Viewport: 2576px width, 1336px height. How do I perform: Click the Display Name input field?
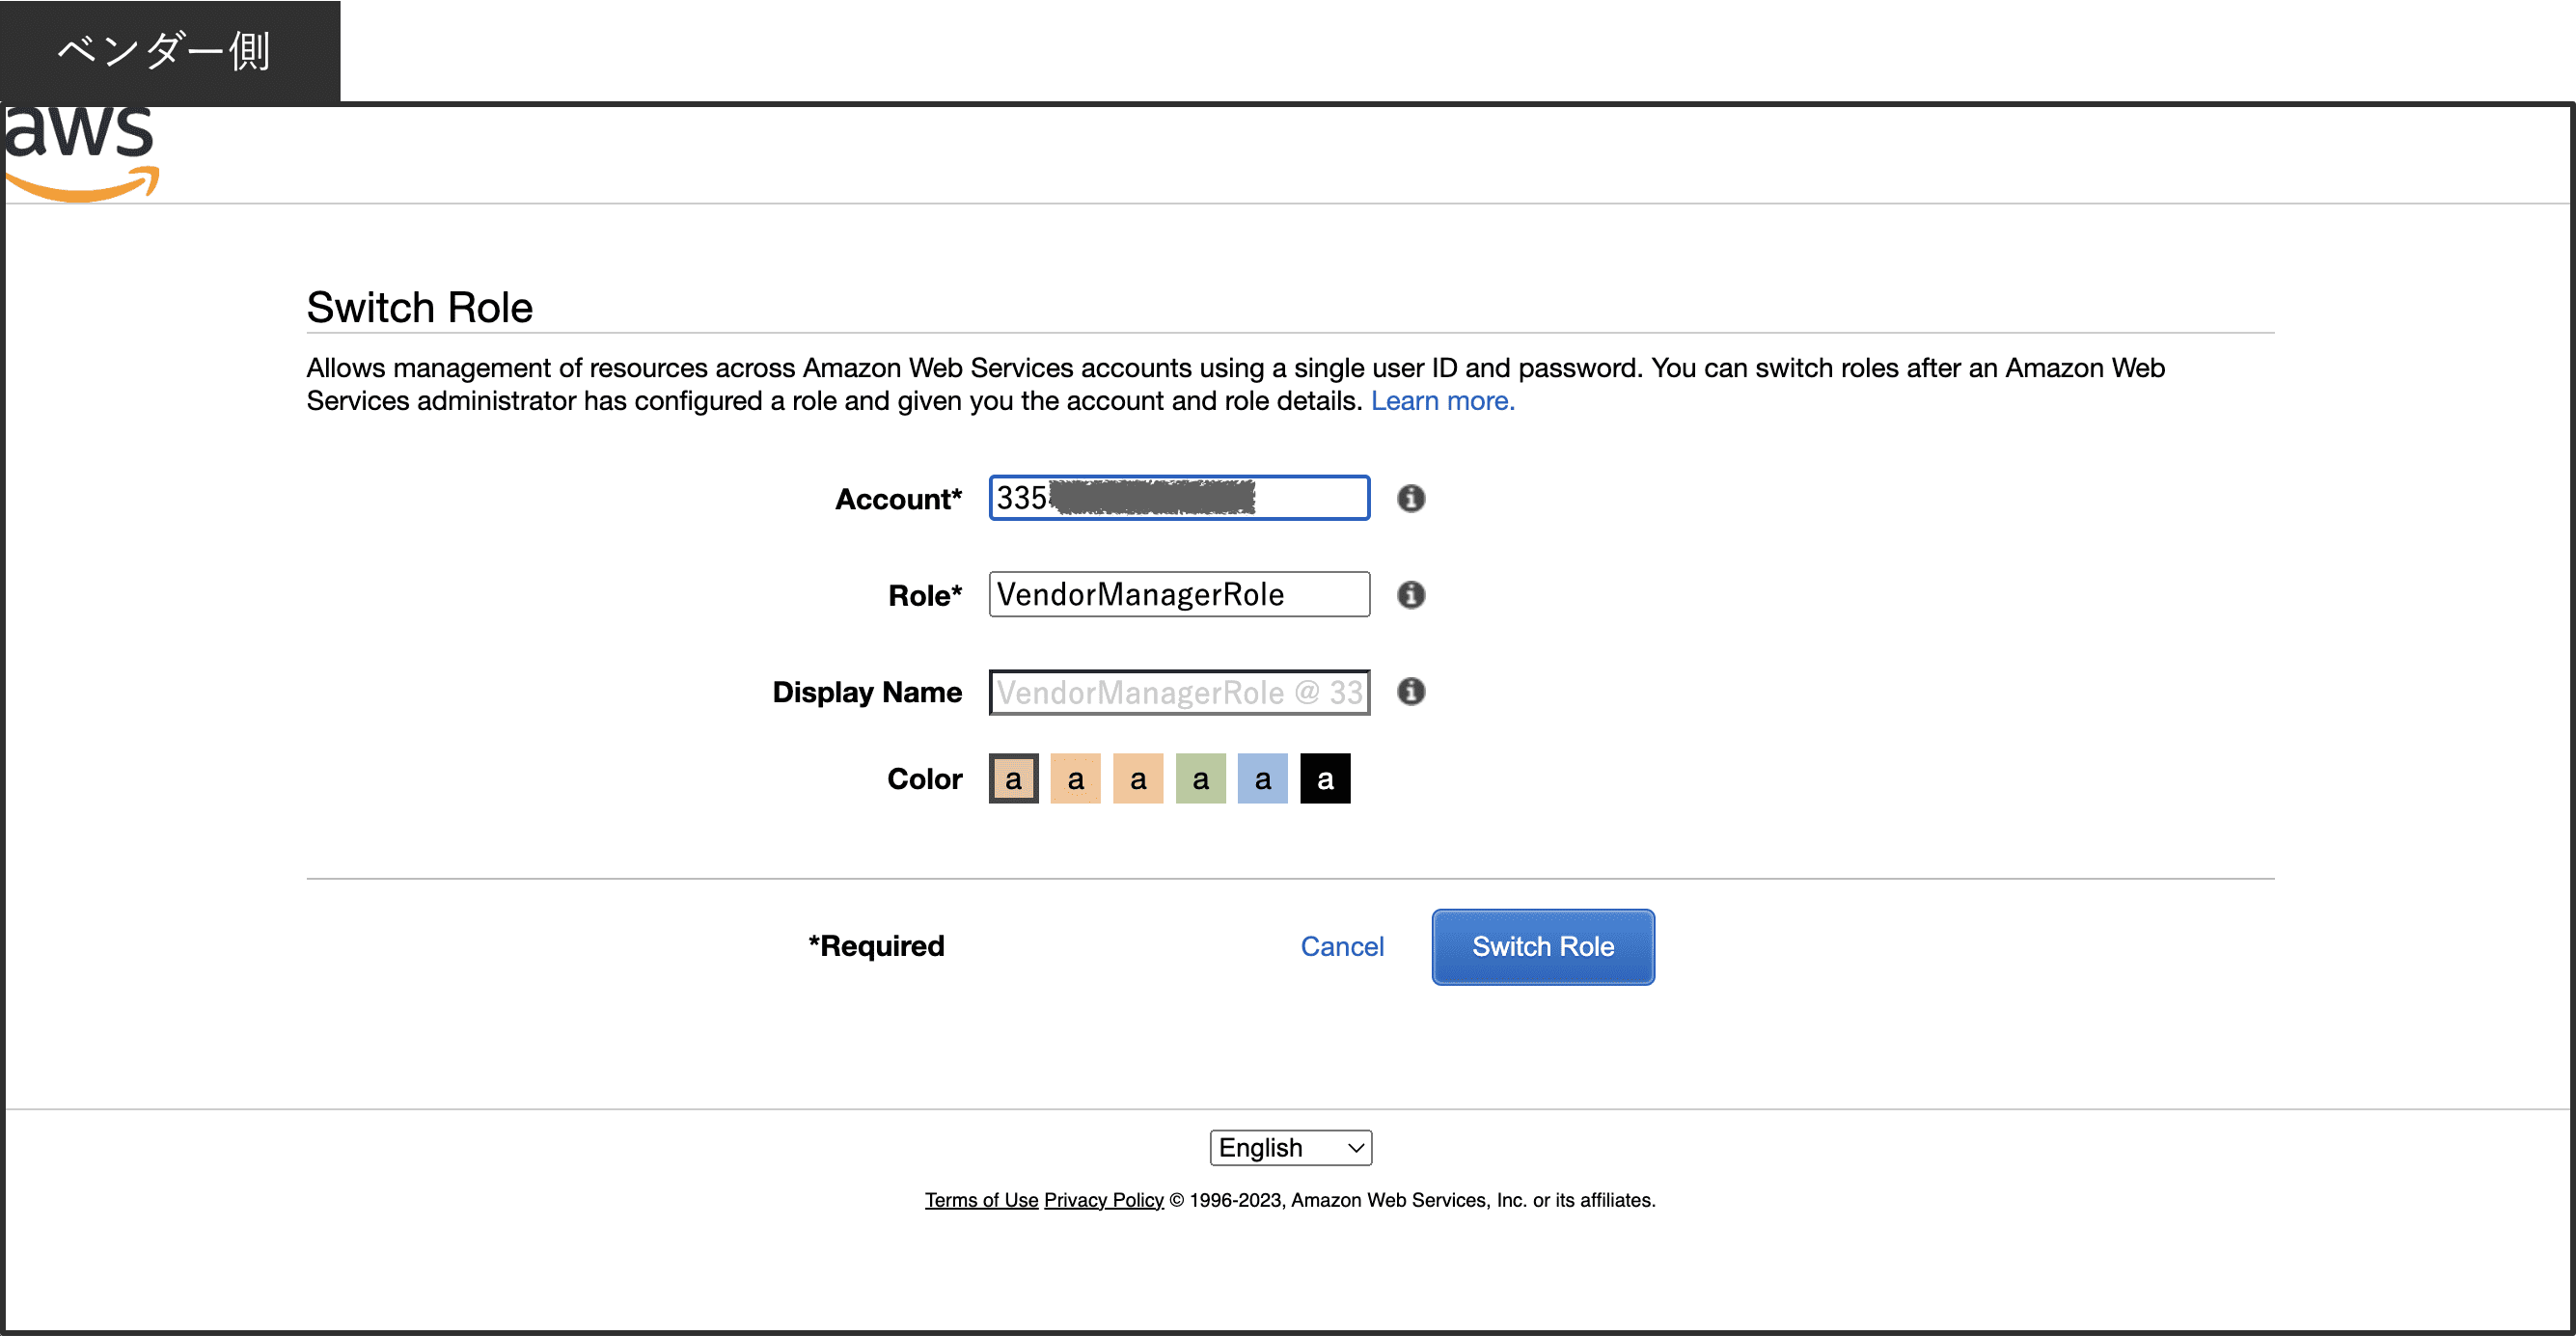[1179, 692]
